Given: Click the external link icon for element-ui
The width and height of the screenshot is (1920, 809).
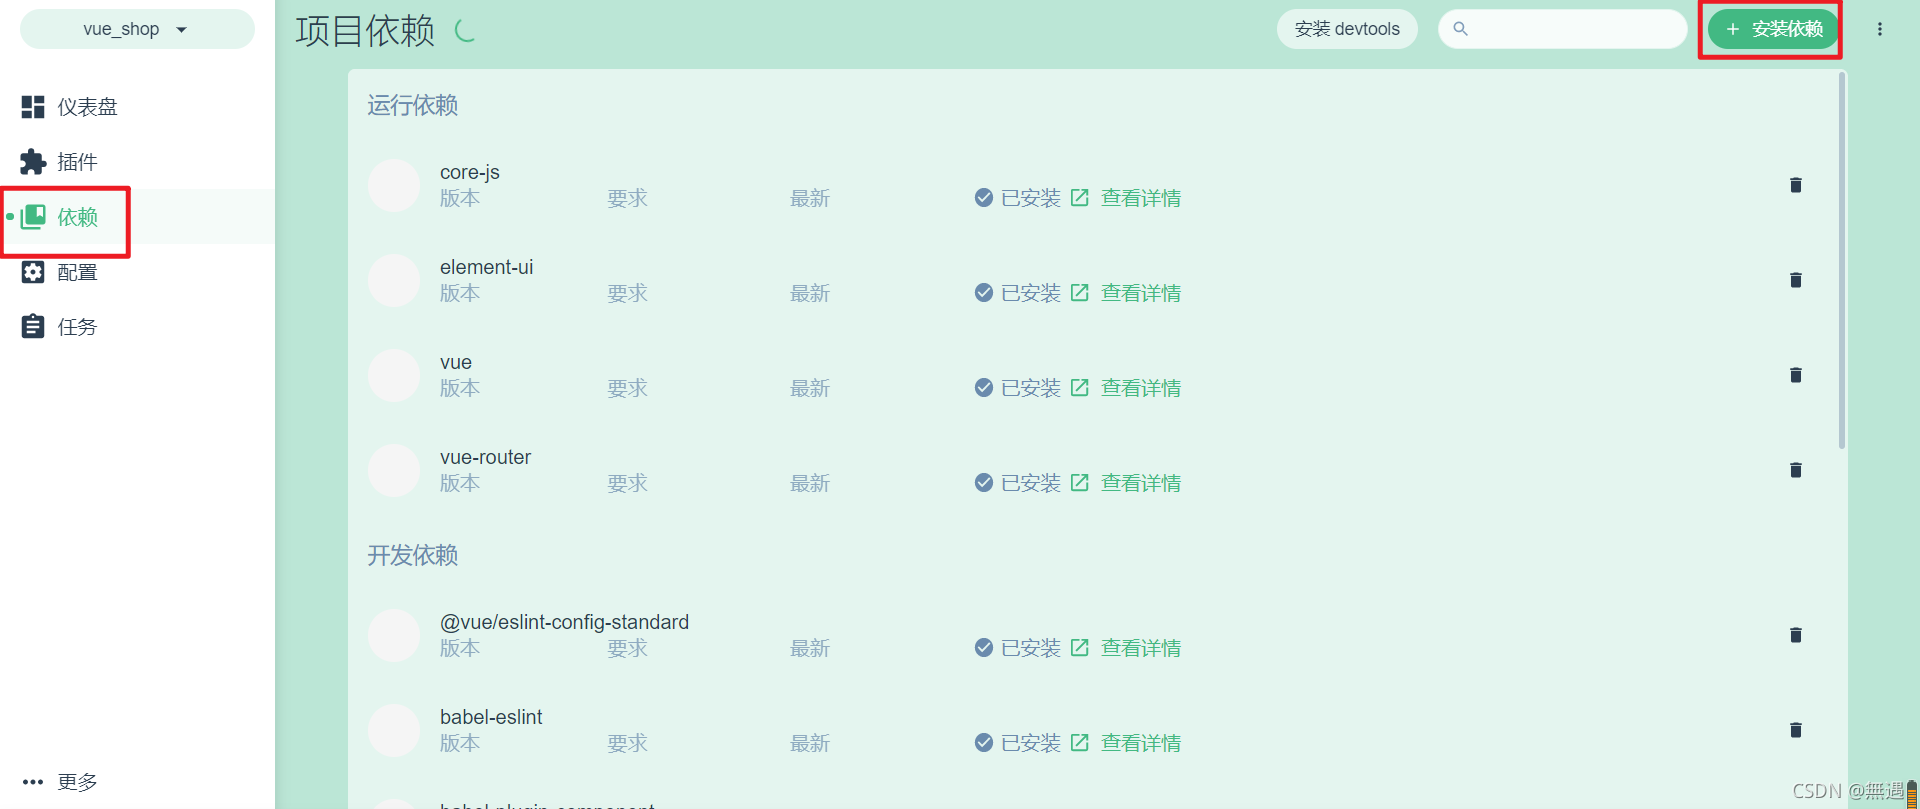Looking at the screenshot, I should coord(1080,292).
